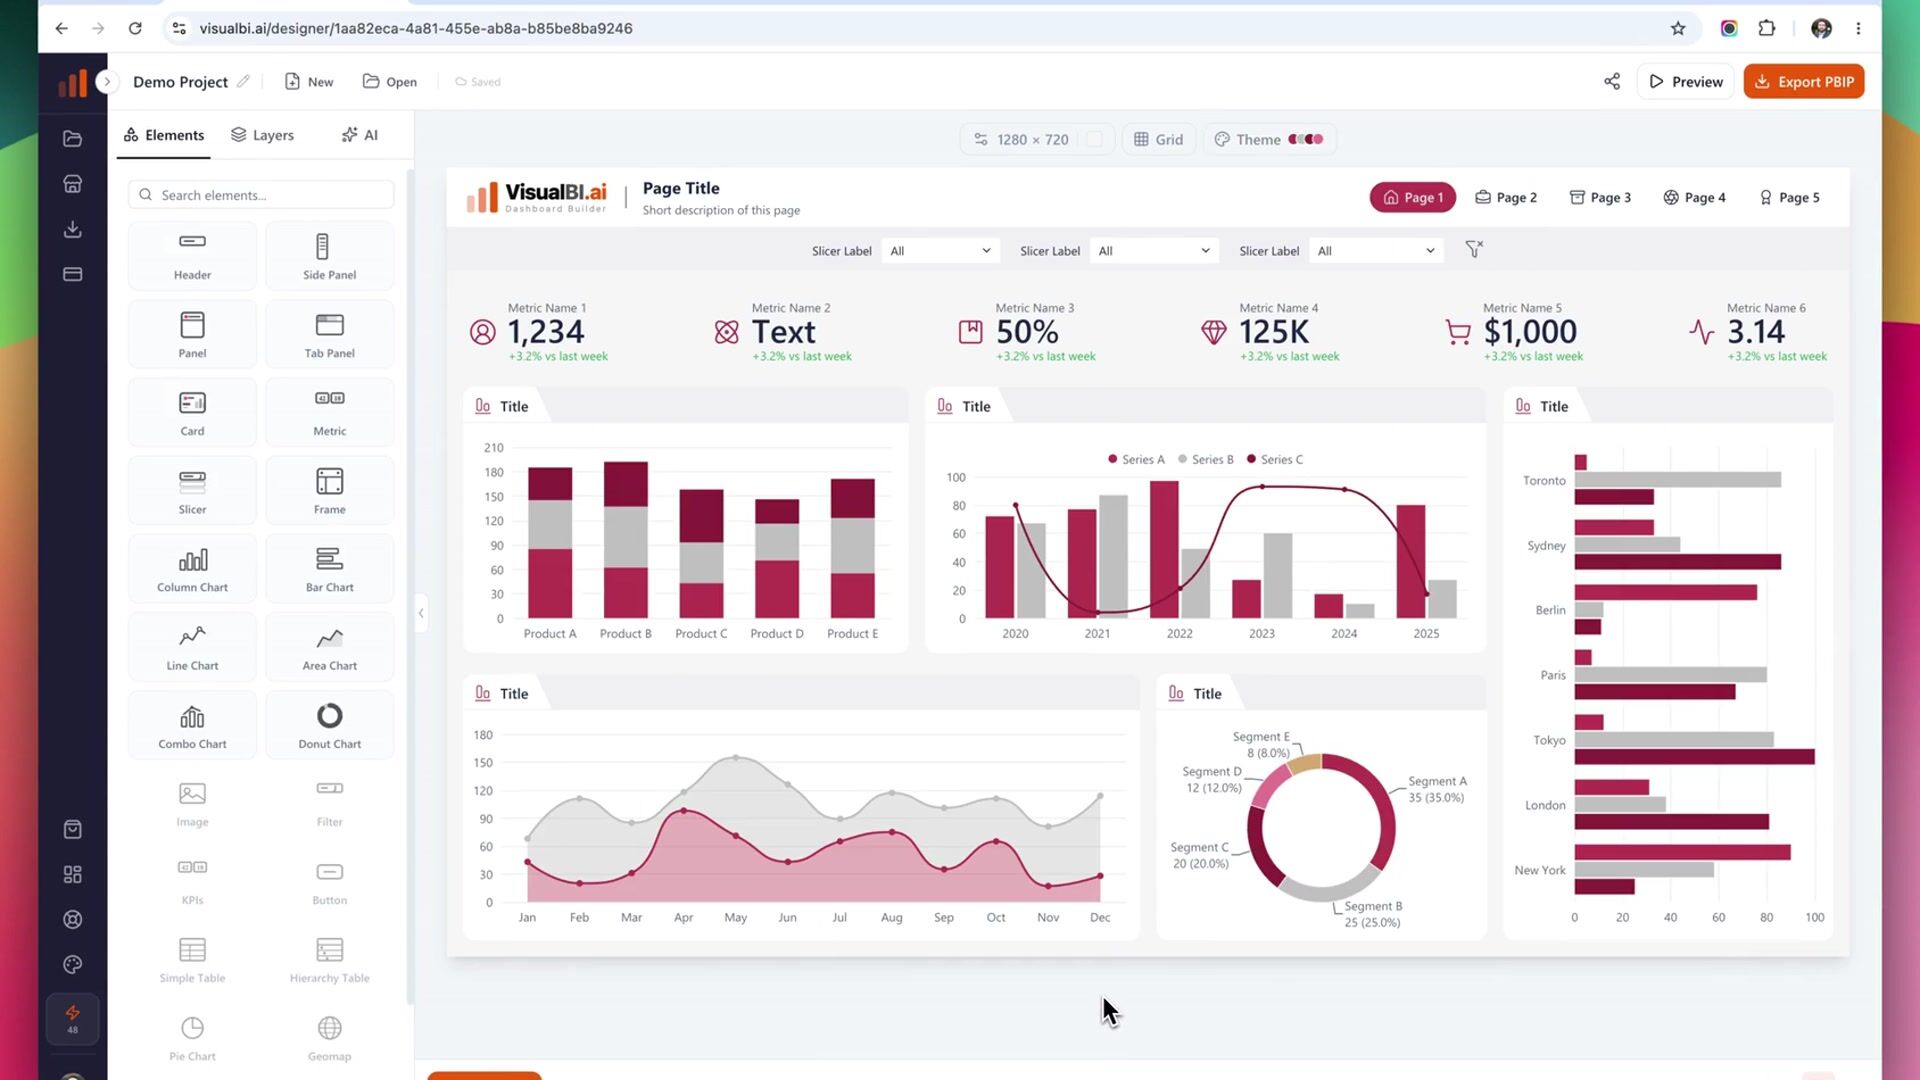The width and height of the screenshot is (1920, 1080).
Task: Click the Preview button
Action: (1686, 82)
